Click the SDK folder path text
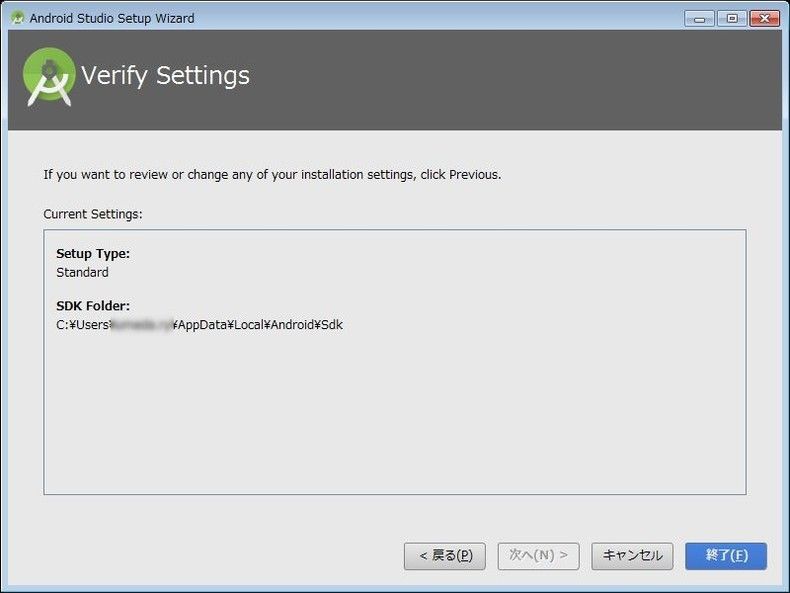 point(199,325)
